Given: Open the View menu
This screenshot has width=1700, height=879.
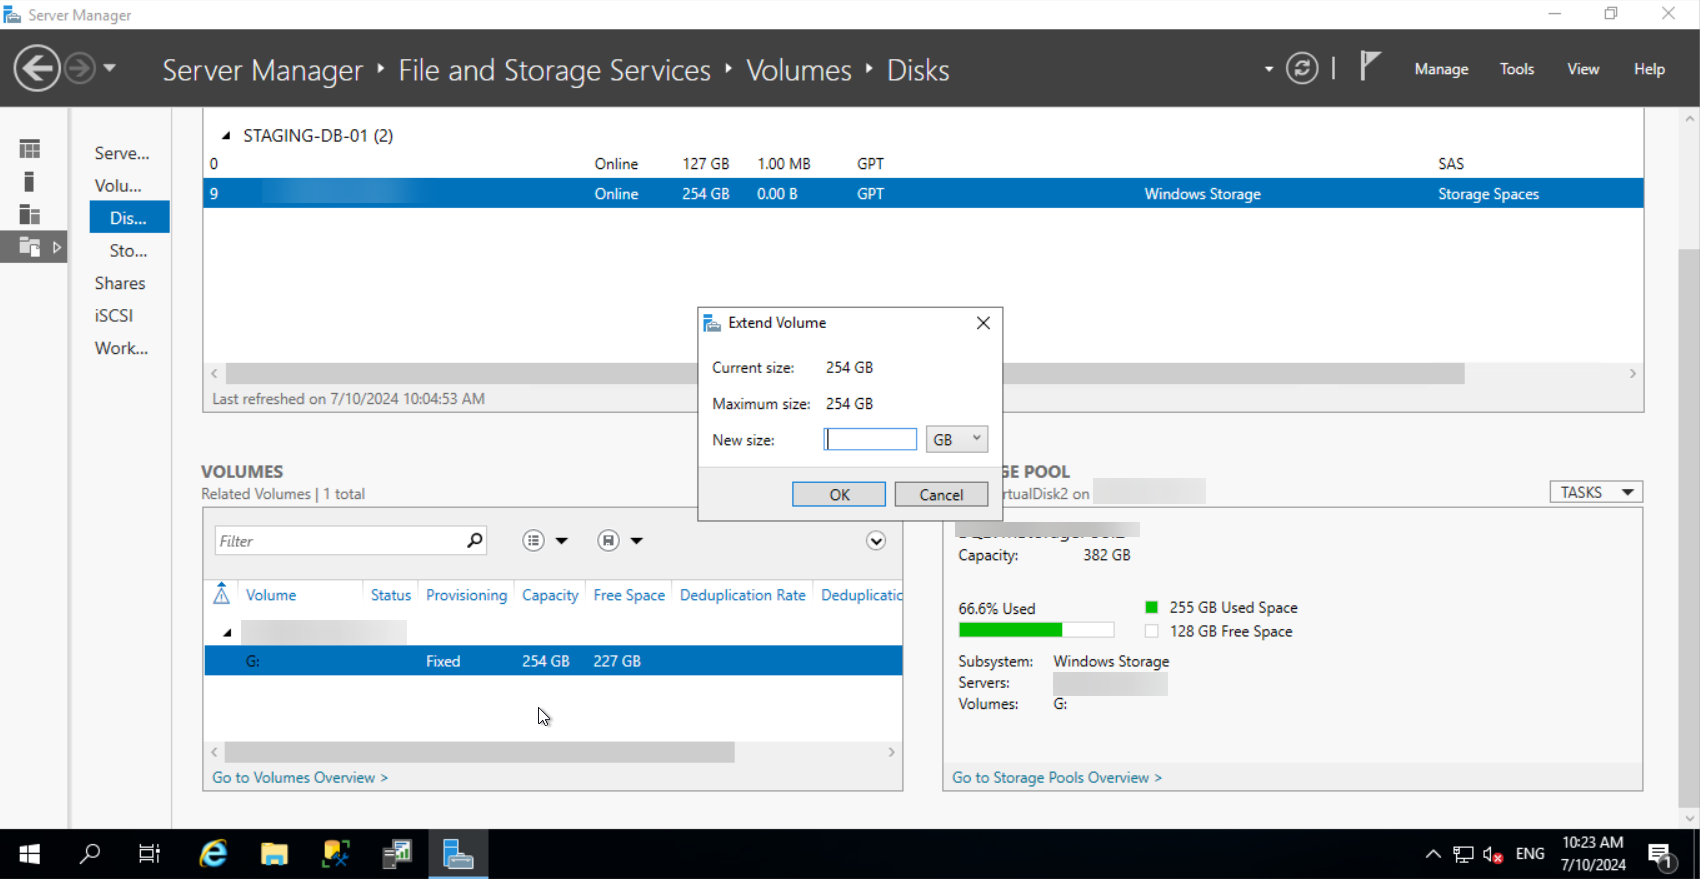Looking at the screenshot, I should pyautogui.click(x=1582, y=69).
